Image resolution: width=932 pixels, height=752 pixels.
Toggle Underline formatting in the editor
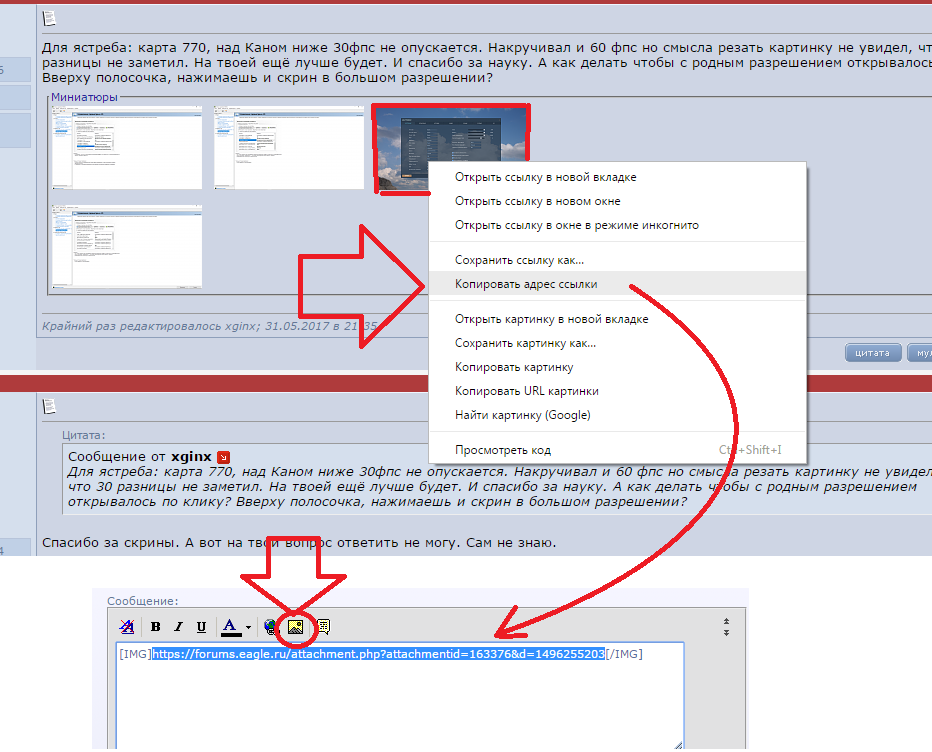pos(201,627)
